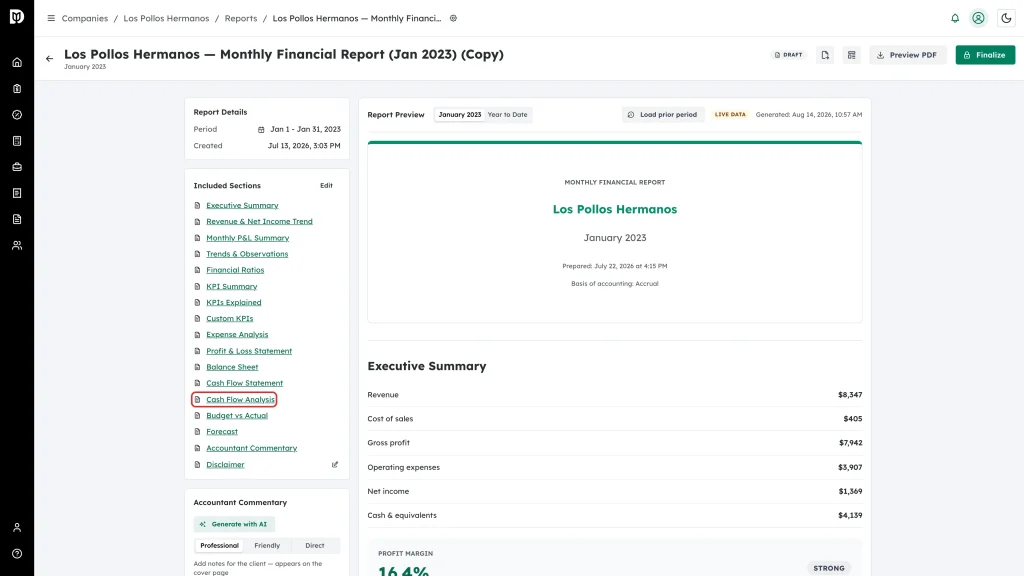
Task: Jump to Revenue & Net Income Trend
Action: point(259,221)
